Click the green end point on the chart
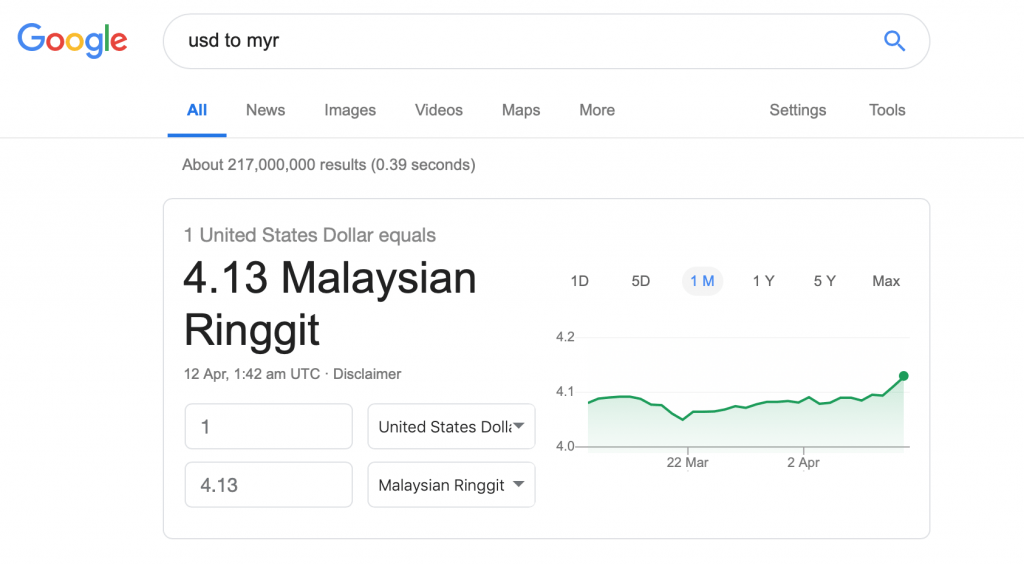 (903, 376)
